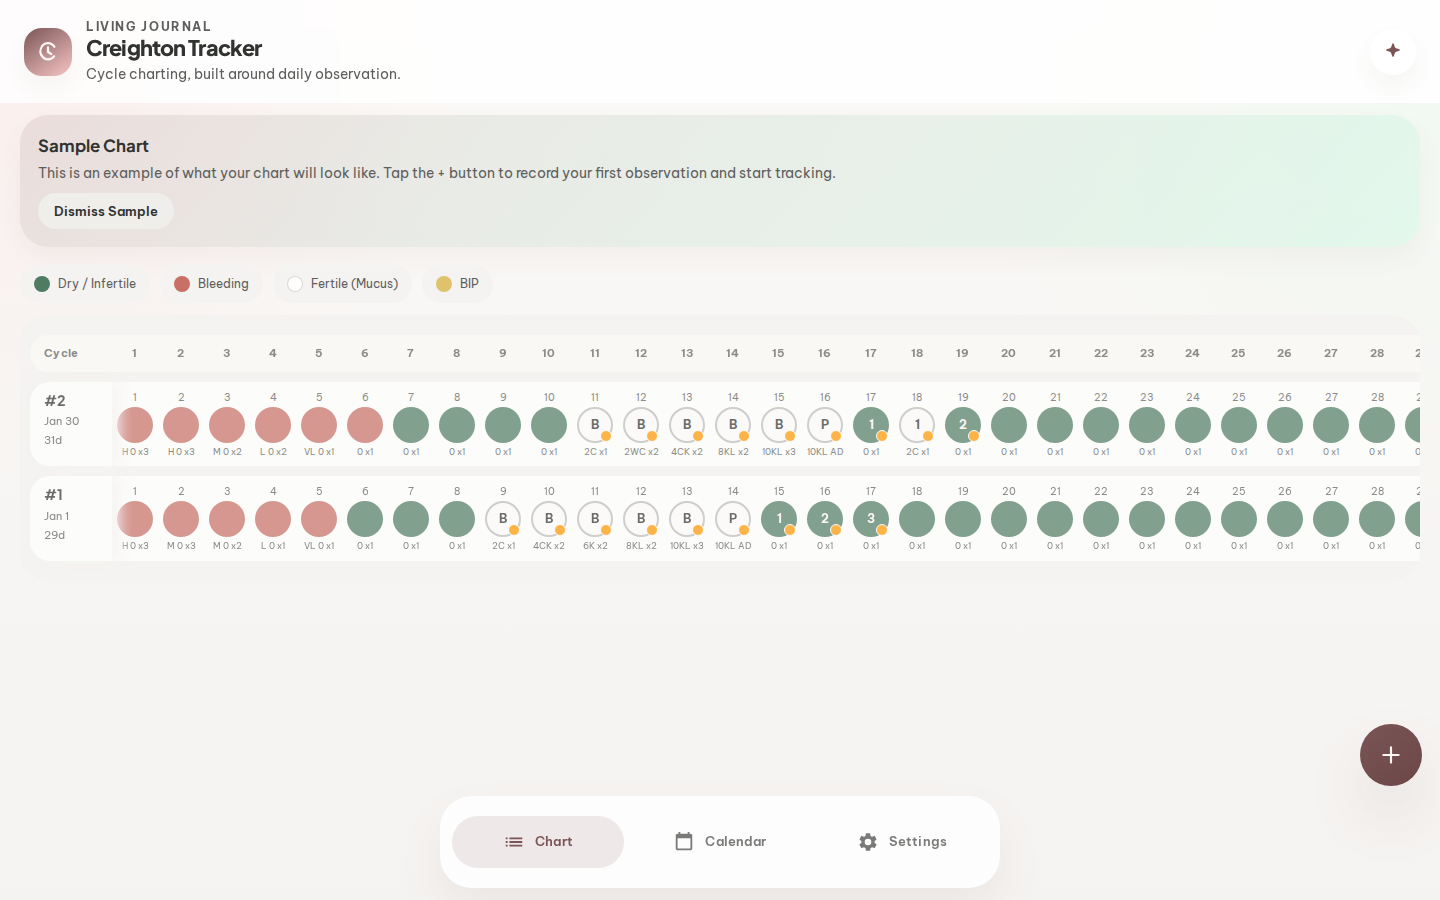Click day 17 post-peak circle labeled 3 in cycle #1
The width and height of the screenshot is (1440, 900).
(871, 519)
